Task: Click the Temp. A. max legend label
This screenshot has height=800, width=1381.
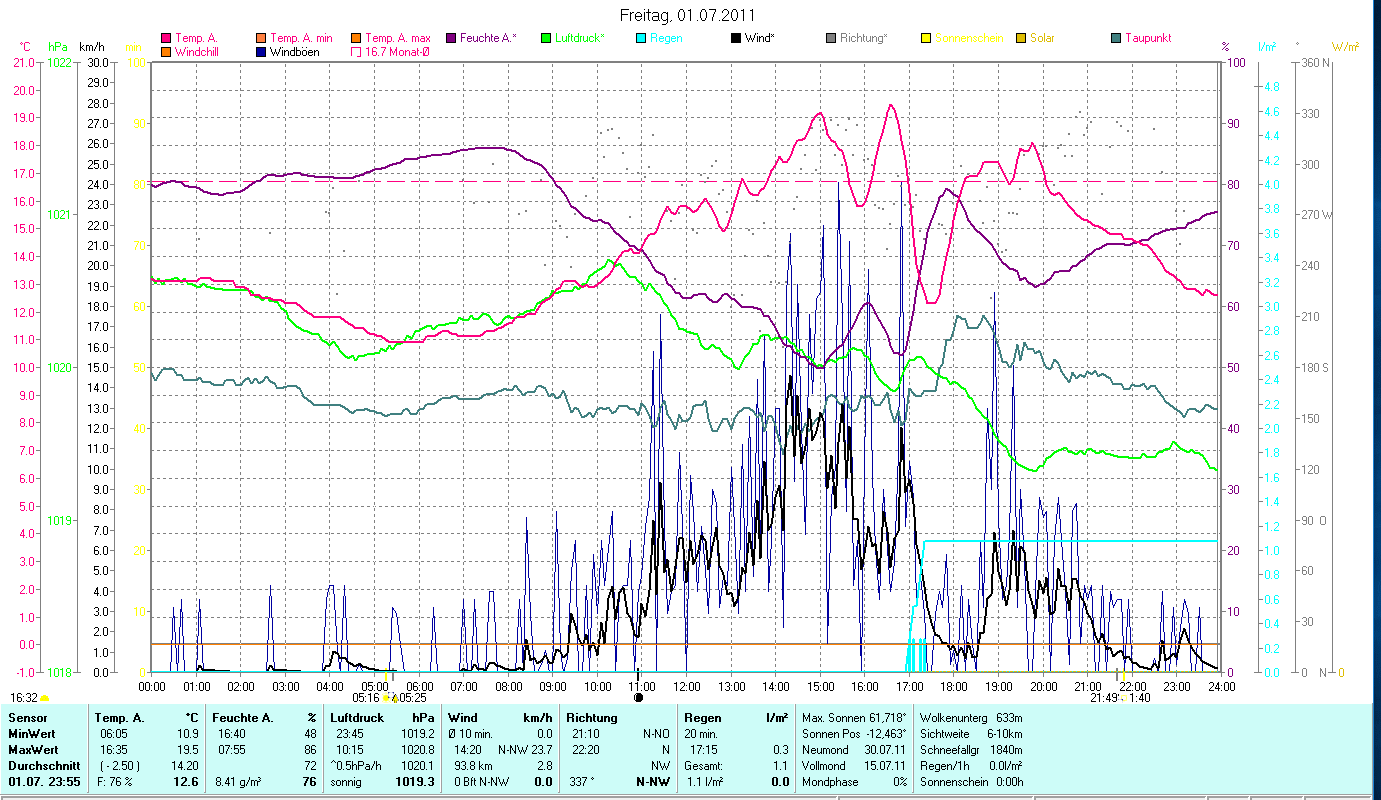Action: click(397, 38)
